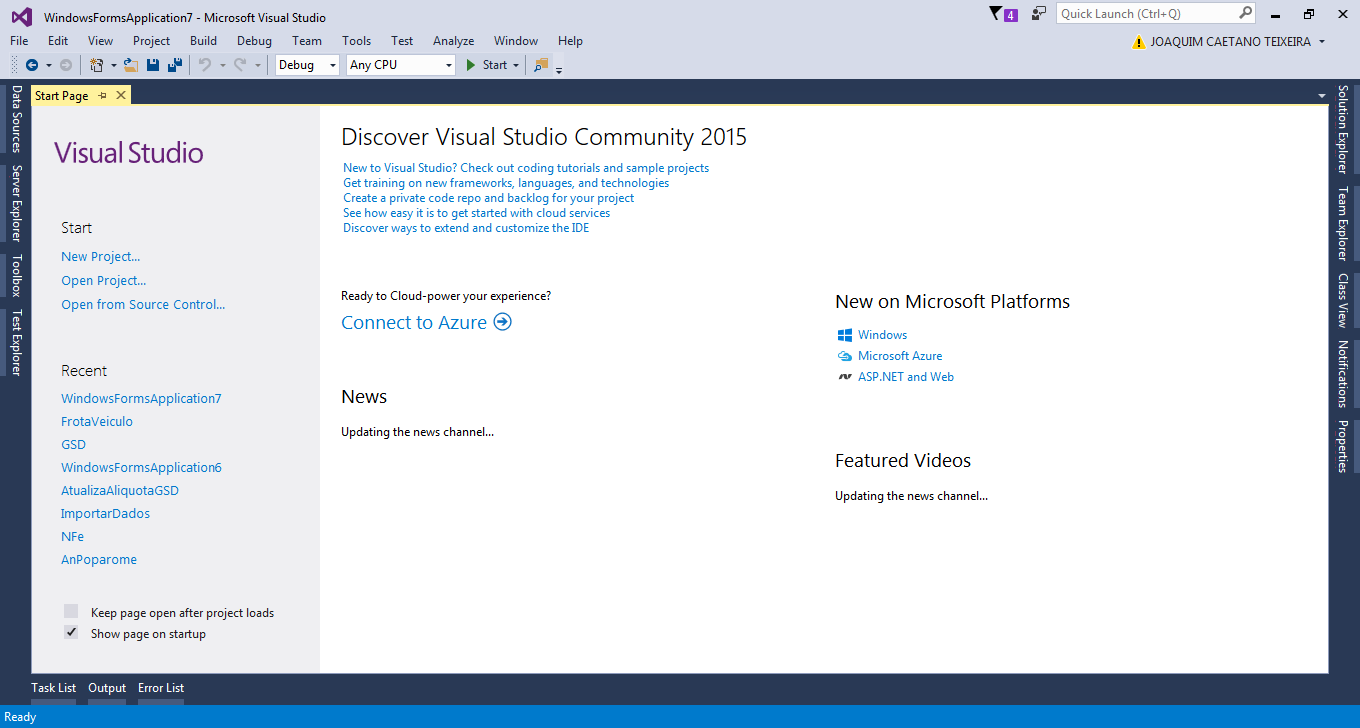
Task: Open the Build menu
Action: pos(203,41)
